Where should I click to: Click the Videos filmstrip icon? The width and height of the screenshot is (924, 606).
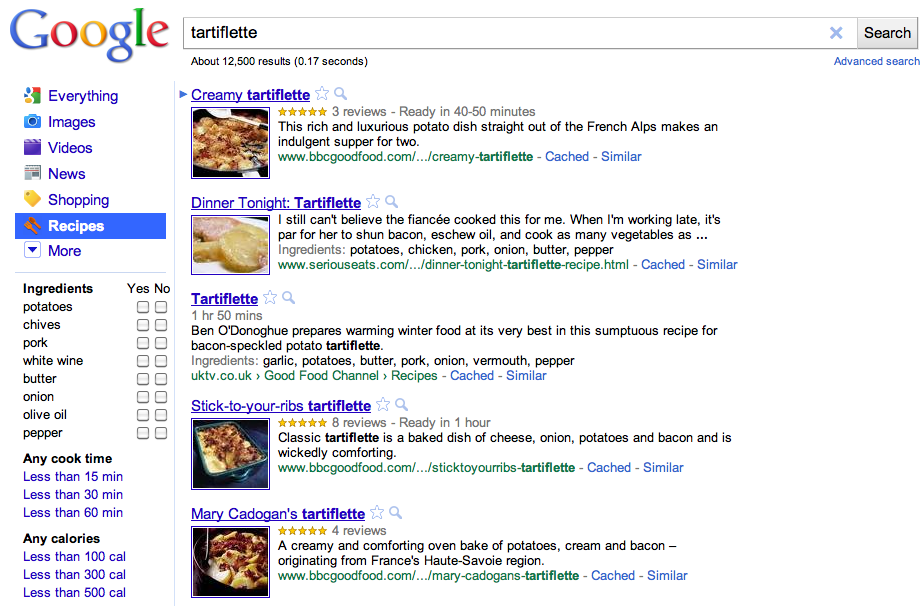coord(32,147)
